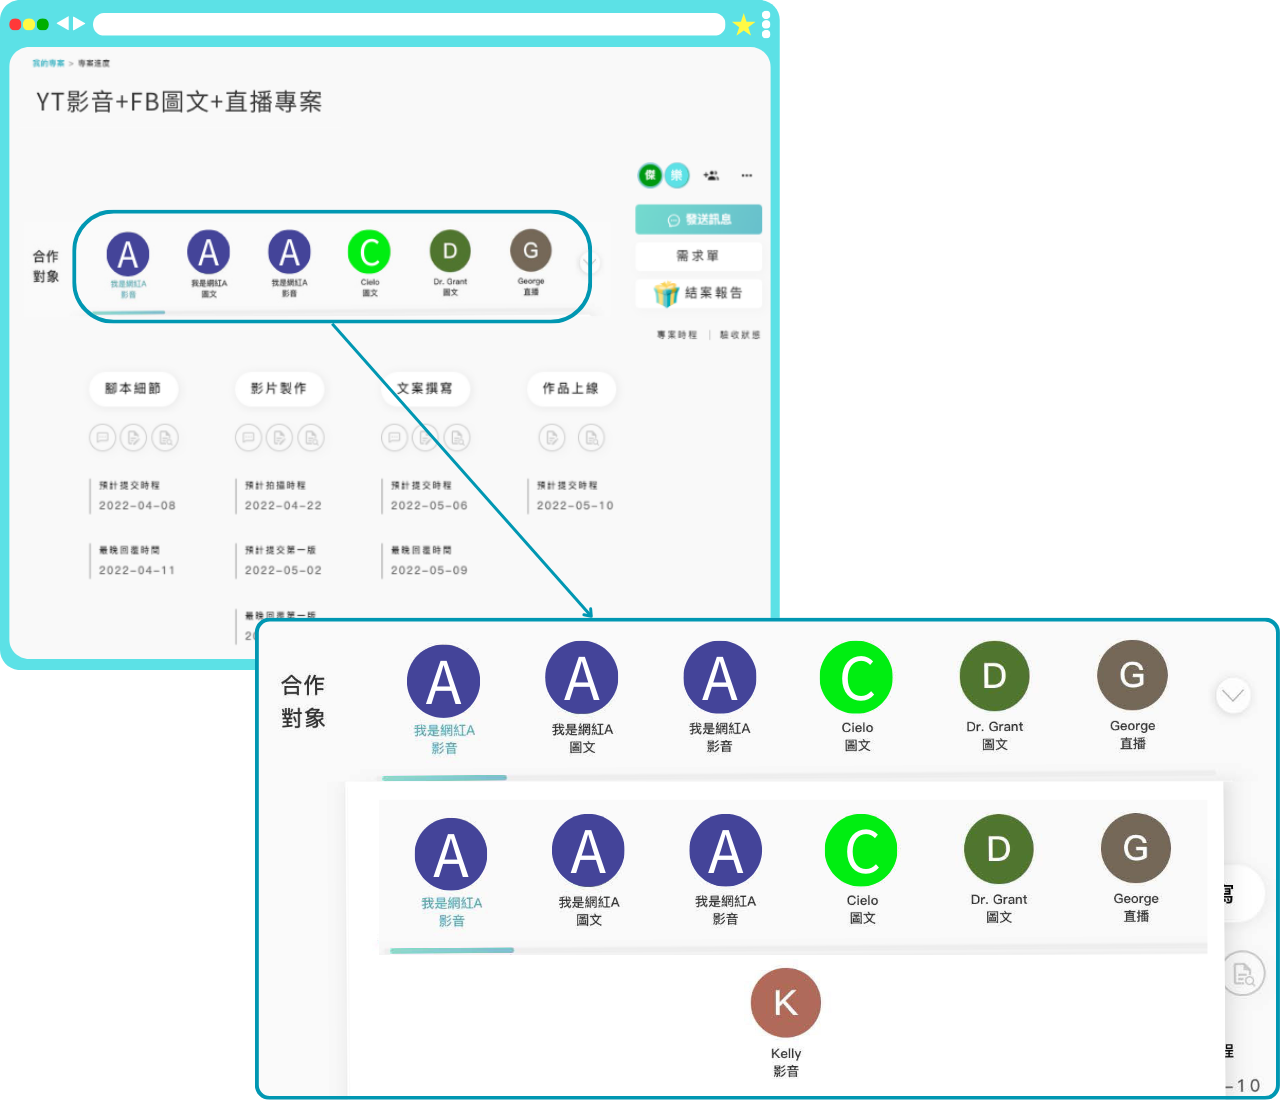Click the date 2022-04-22
This screenshot has width=1280, height=1100.
click(x=283, y=506)
